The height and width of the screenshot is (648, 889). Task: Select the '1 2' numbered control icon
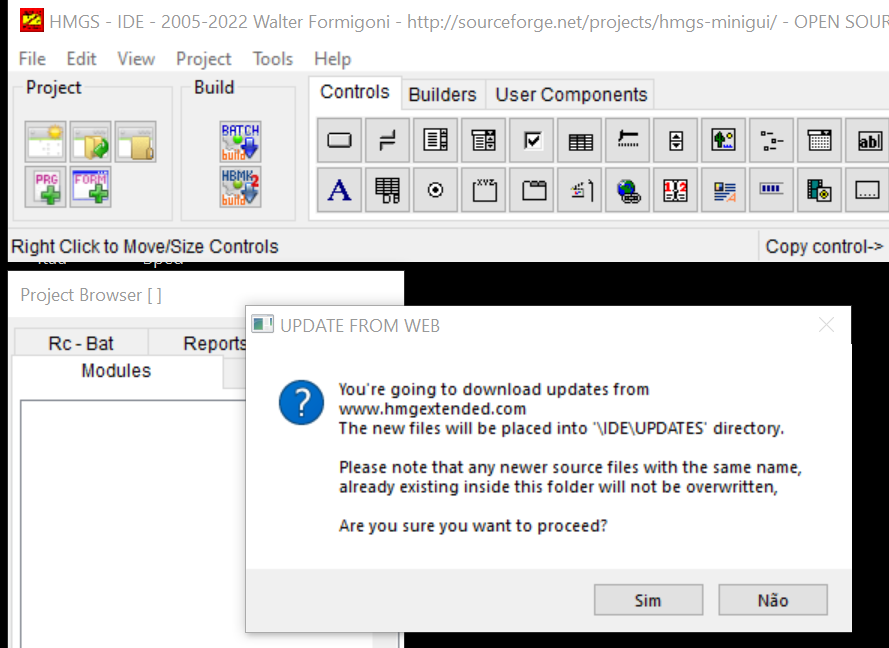point(675,190)
